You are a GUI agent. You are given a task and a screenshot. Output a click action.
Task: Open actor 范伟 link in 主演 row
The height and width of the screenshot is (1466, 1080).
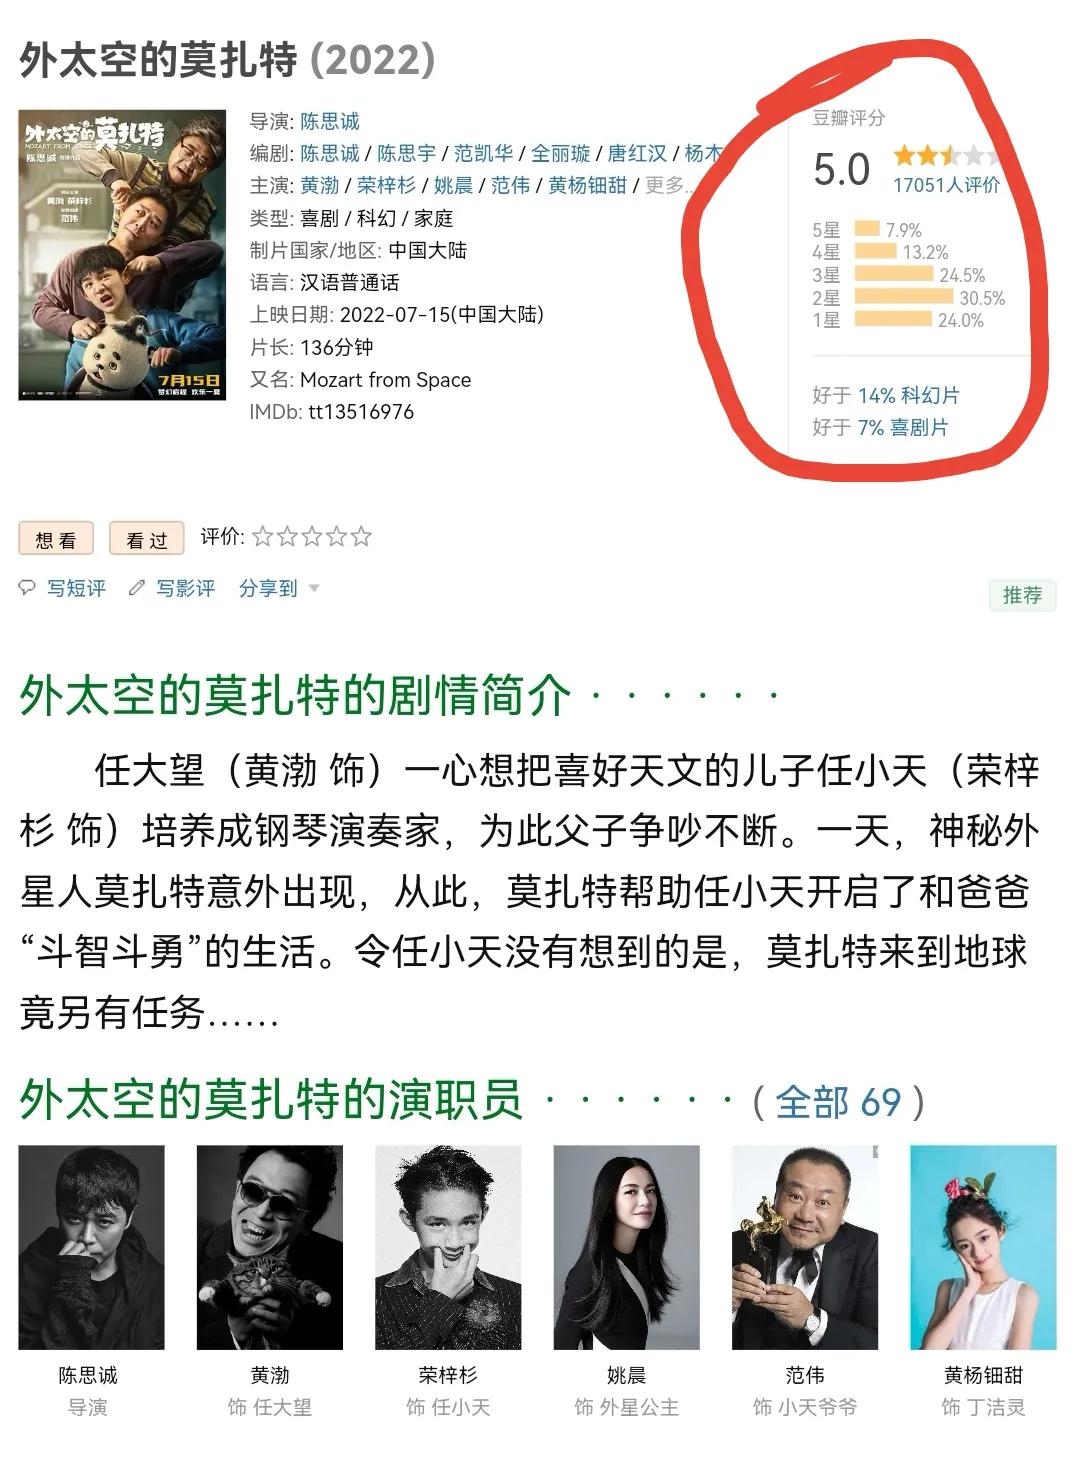click(510, 185)
